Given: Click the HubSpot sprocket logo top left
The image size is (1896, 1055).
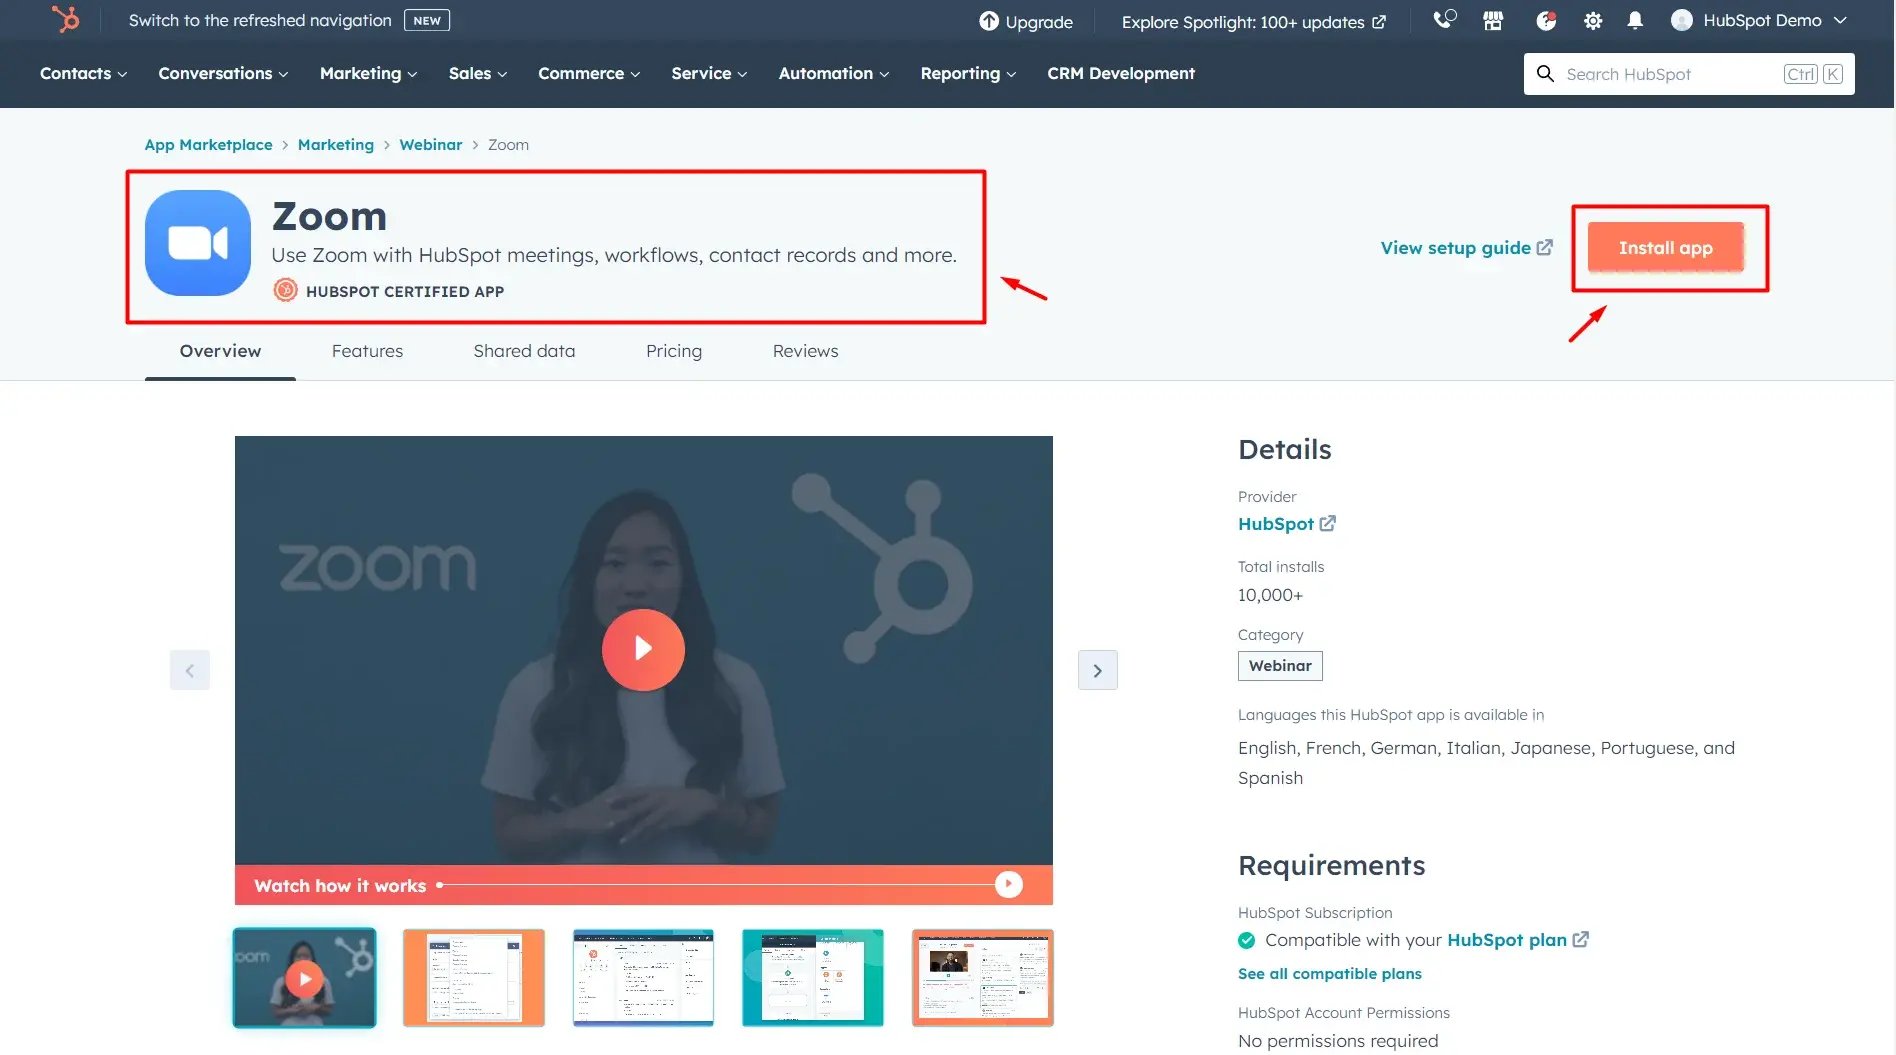Looking at the screenshot, I should 64,19.
